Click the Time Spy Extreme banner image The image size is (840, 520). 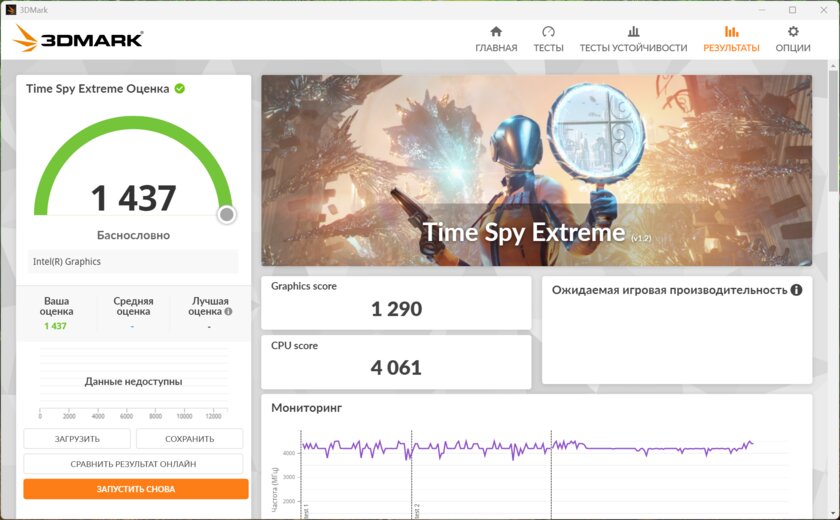click(x=536, y=170)
